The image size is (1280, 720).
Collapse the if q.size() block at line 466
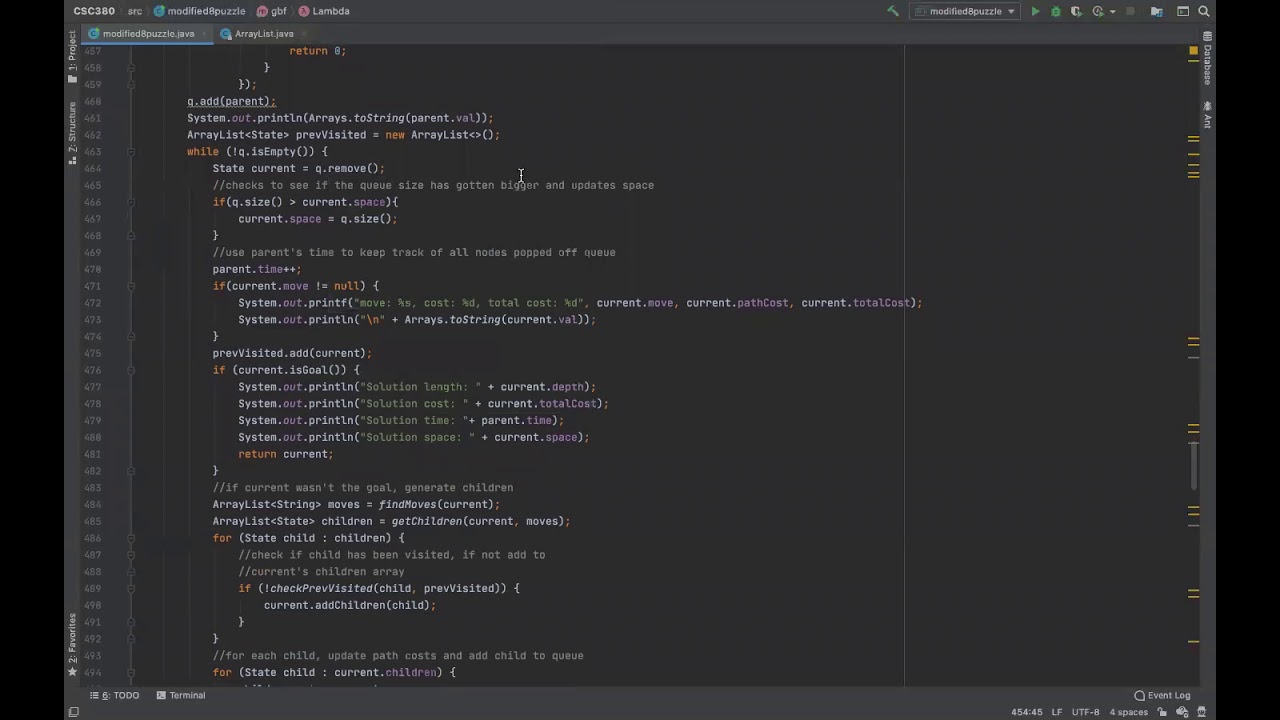(x=132, y=202)
